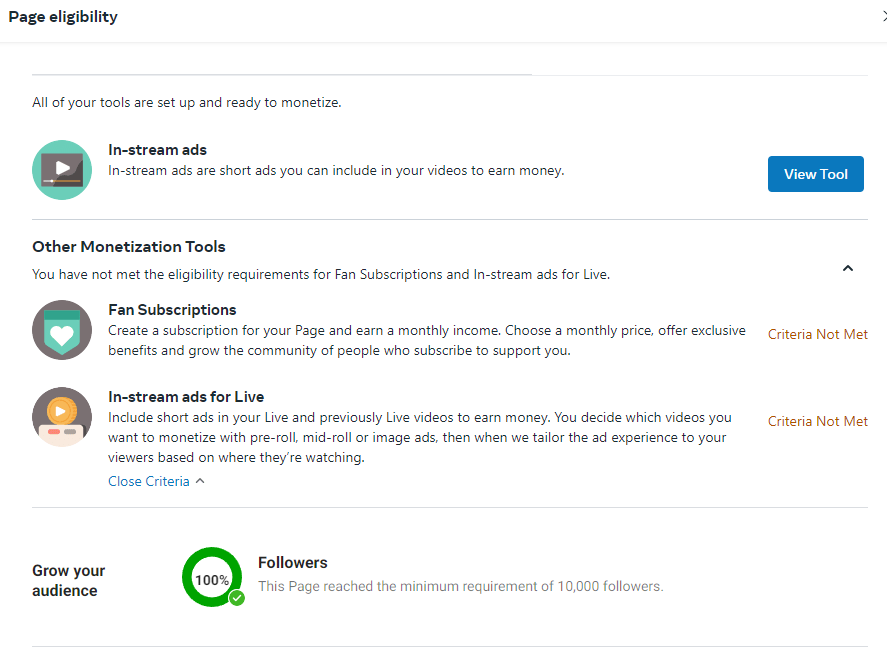Select the In-stream ads for Live heading

(186, 397)
